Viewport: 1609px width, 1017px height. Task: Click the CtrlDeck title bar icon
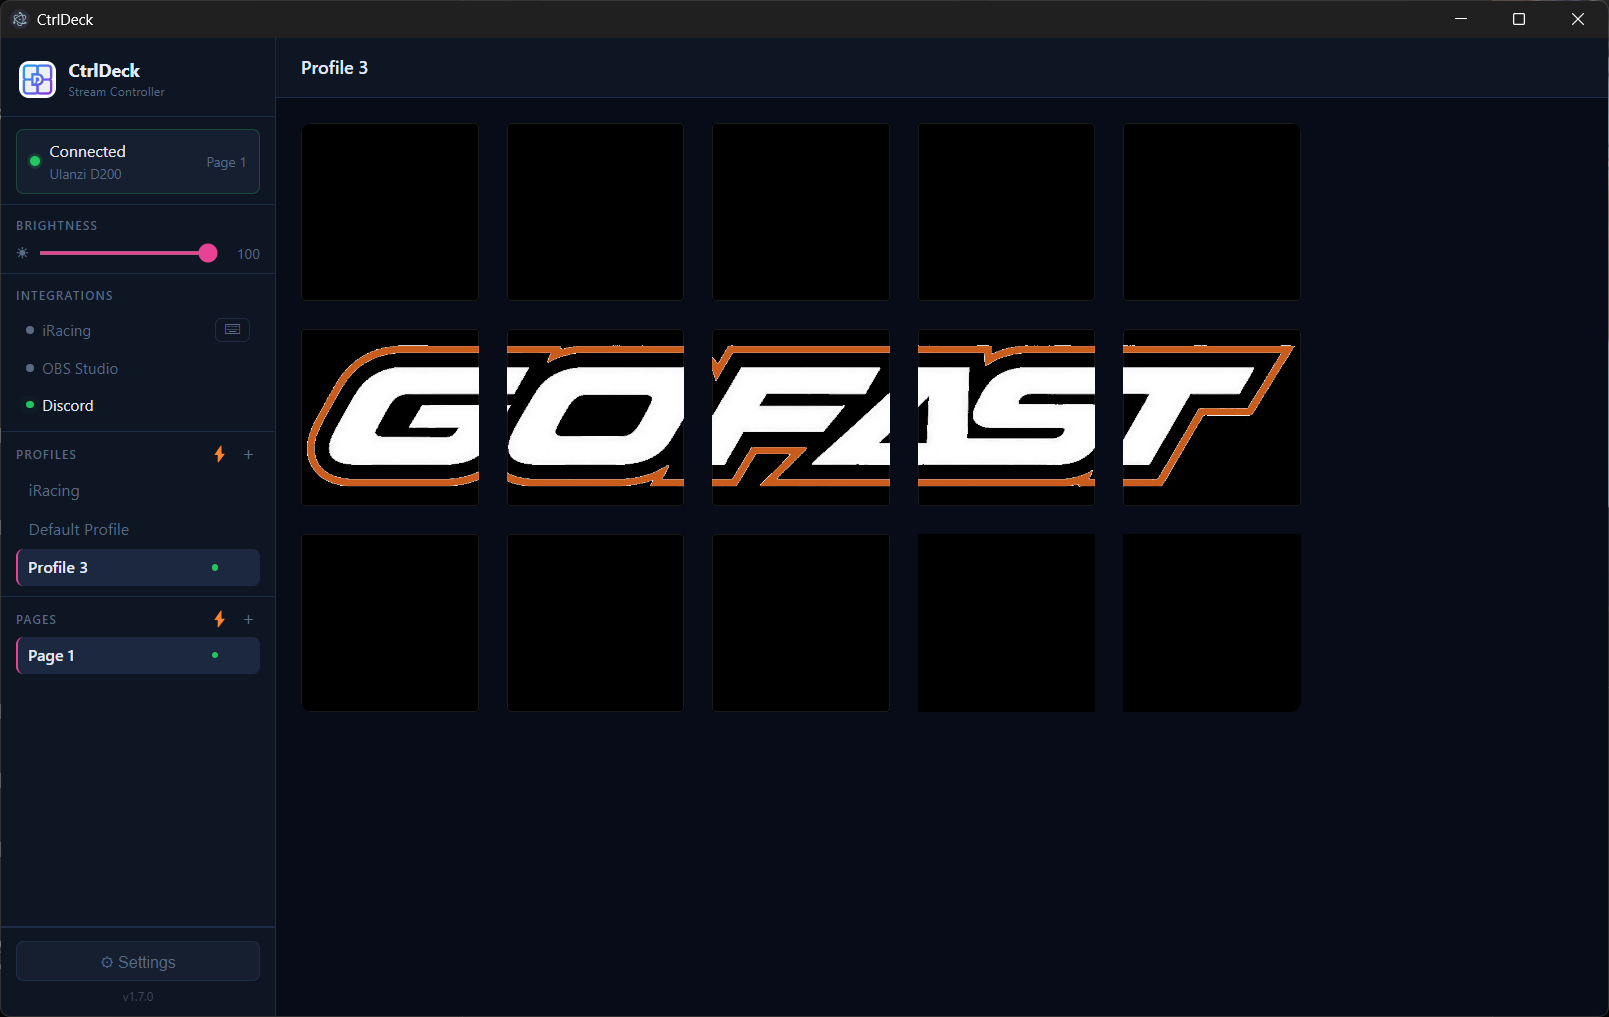tap(20, 19)
